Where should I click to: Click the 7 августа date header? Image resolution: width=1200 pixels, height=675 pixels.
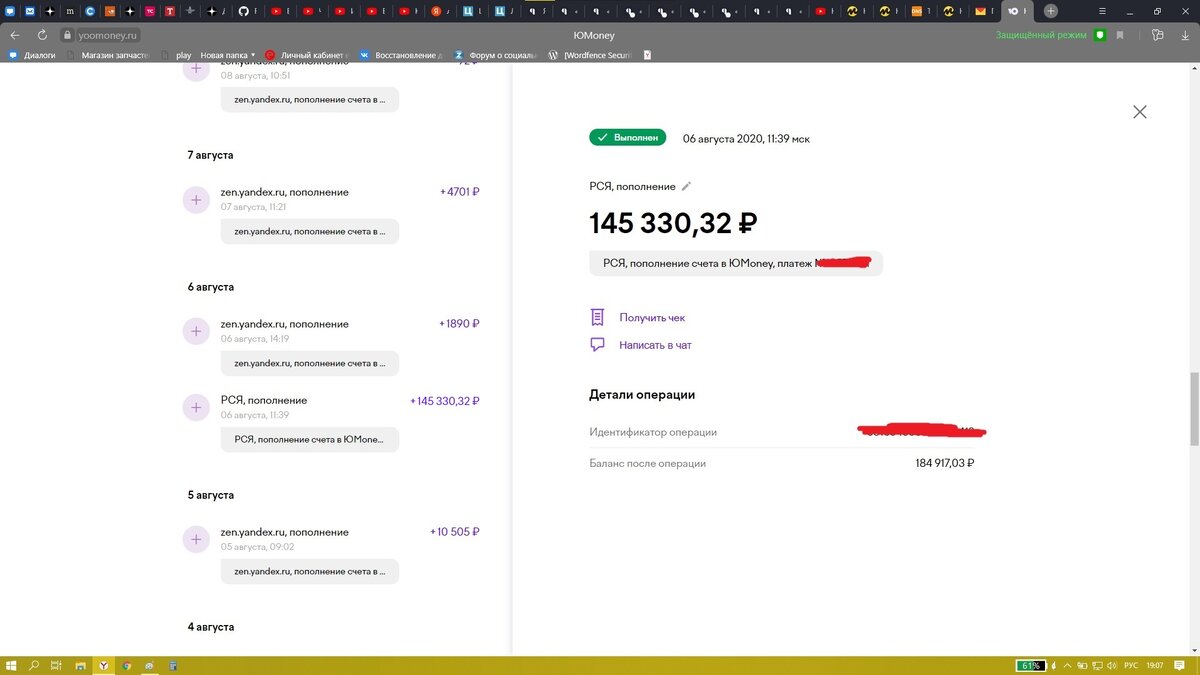210,155
